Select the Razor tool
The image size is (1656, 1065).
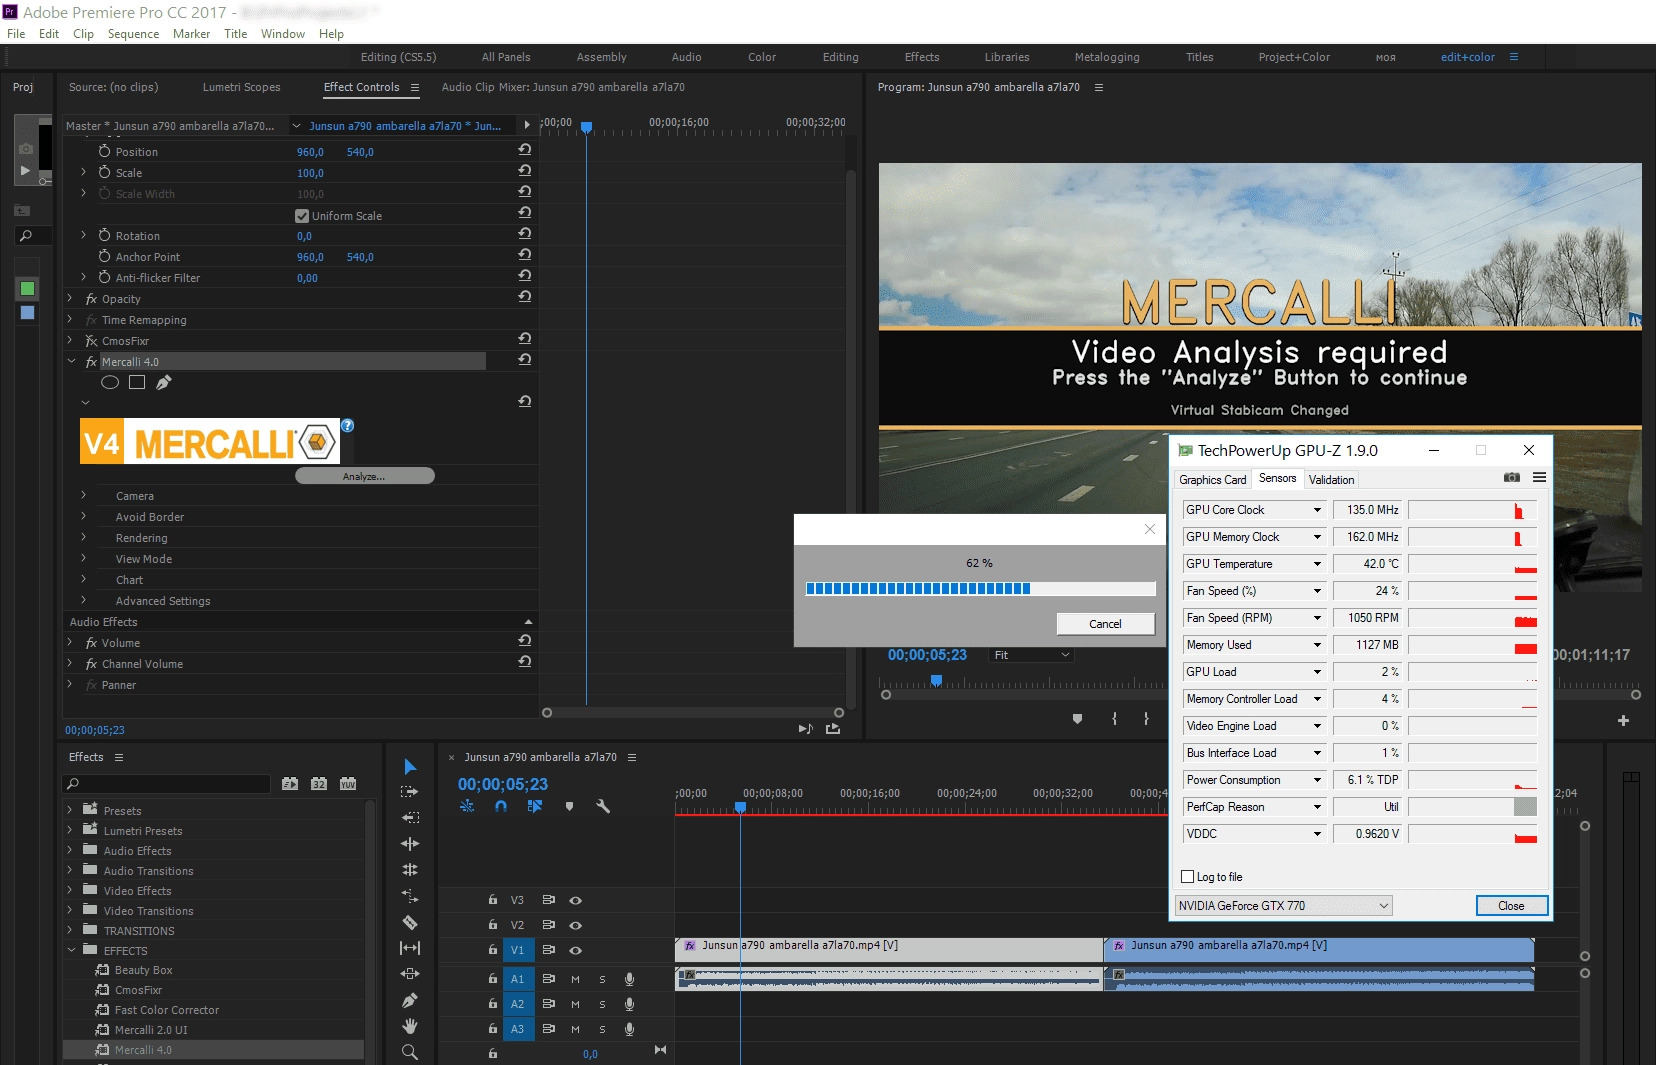coord(410,922)
